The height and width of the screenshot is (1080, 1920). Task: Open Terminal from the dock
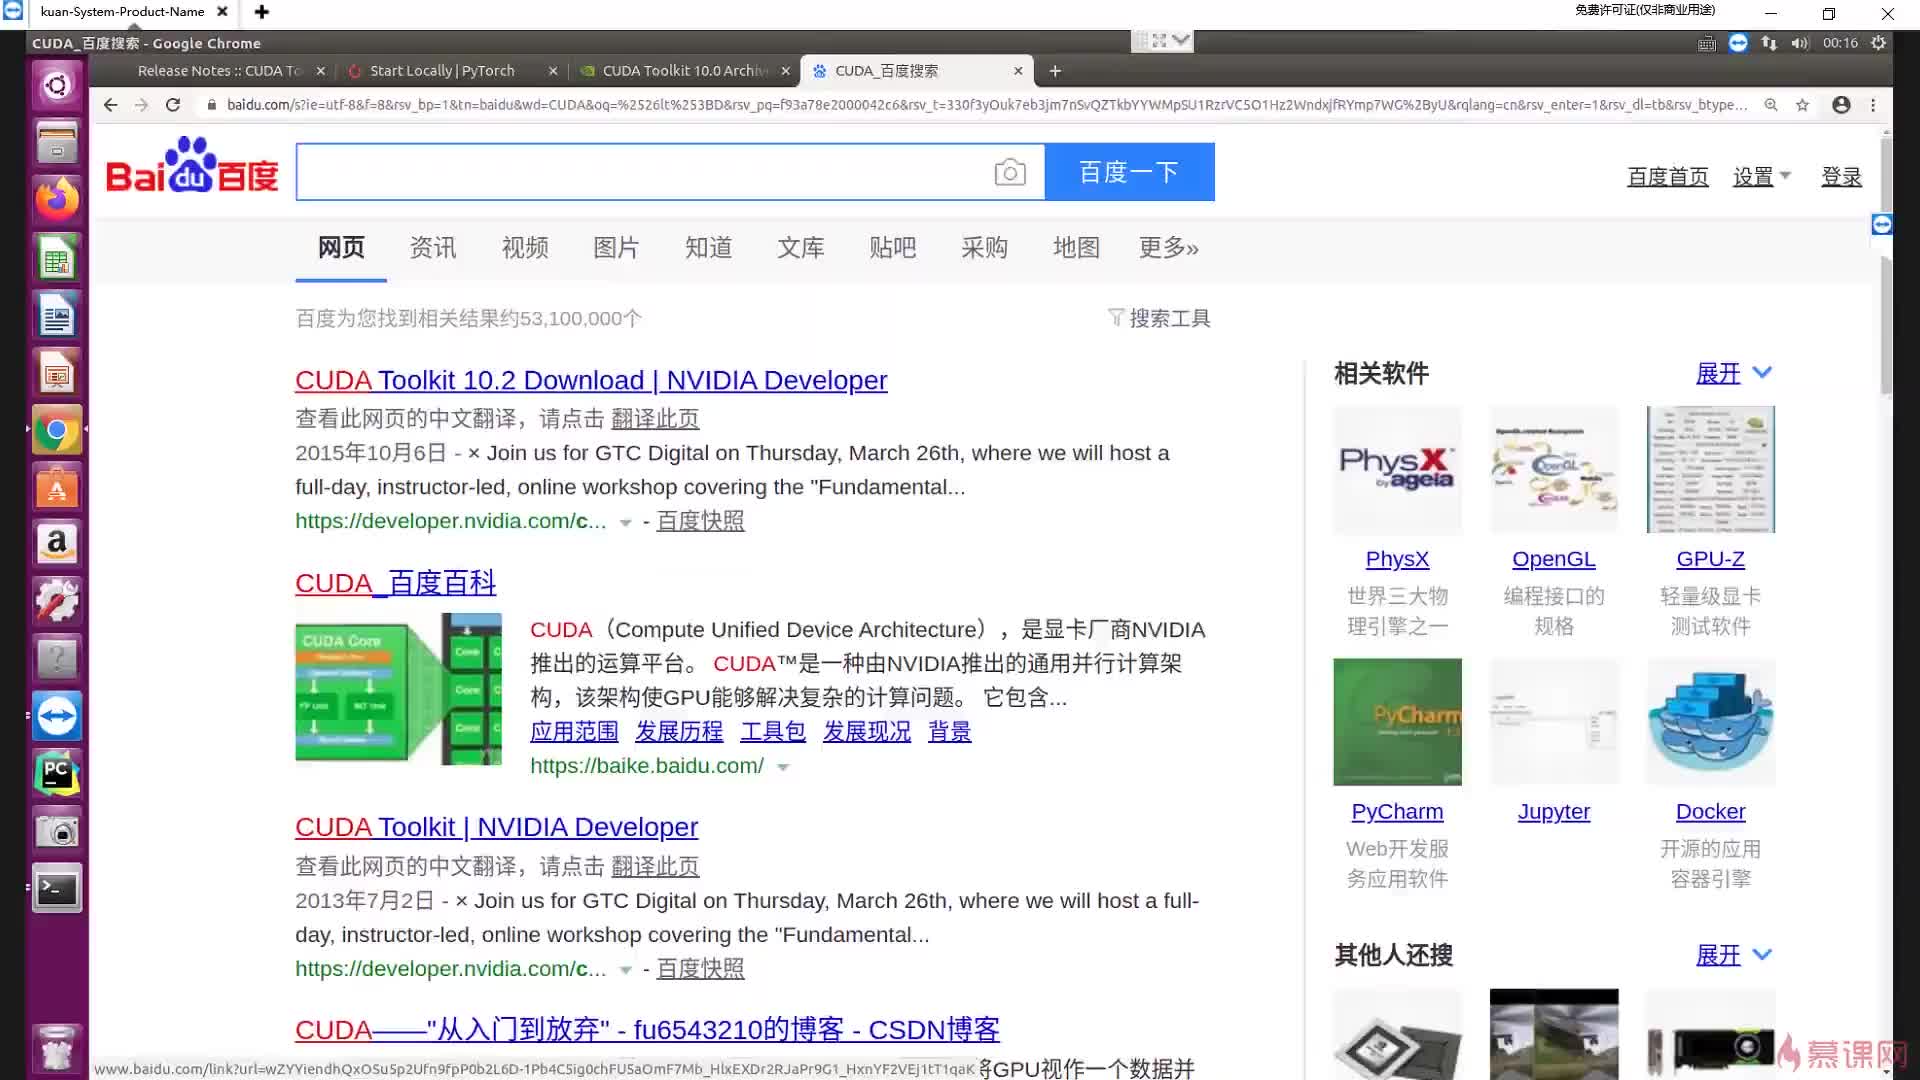pyautogui.click(x=57, y=888)
